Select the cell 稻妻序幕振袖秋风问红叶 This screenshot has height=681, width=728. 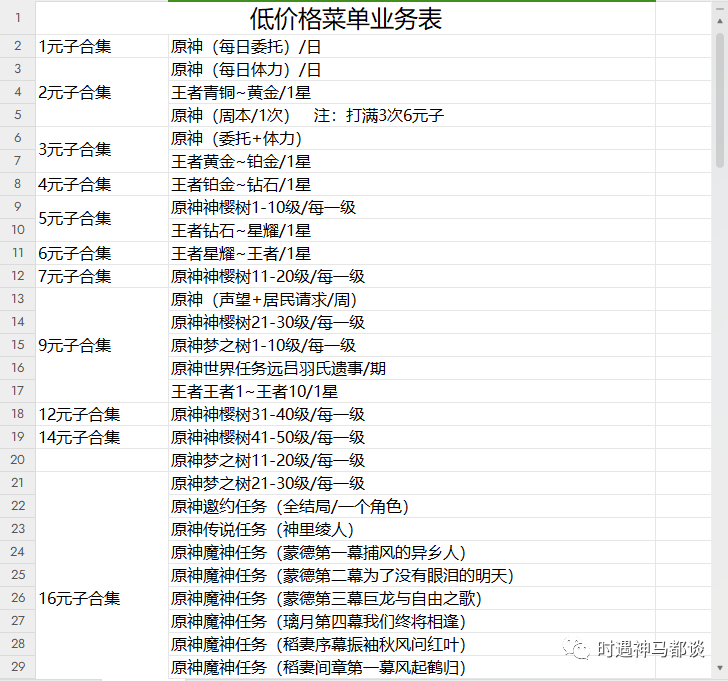pyautogui.click(x=411, y=643)
